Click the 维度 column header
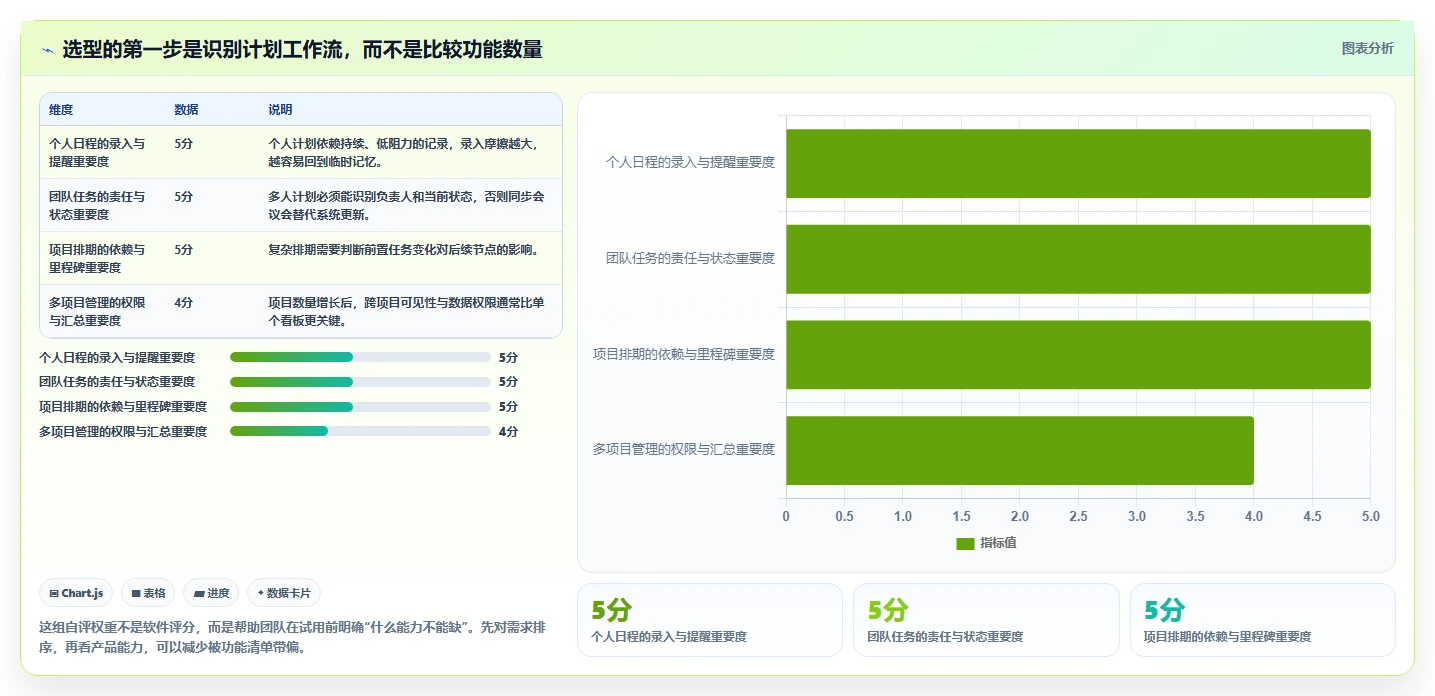 (x=61, y=110)
